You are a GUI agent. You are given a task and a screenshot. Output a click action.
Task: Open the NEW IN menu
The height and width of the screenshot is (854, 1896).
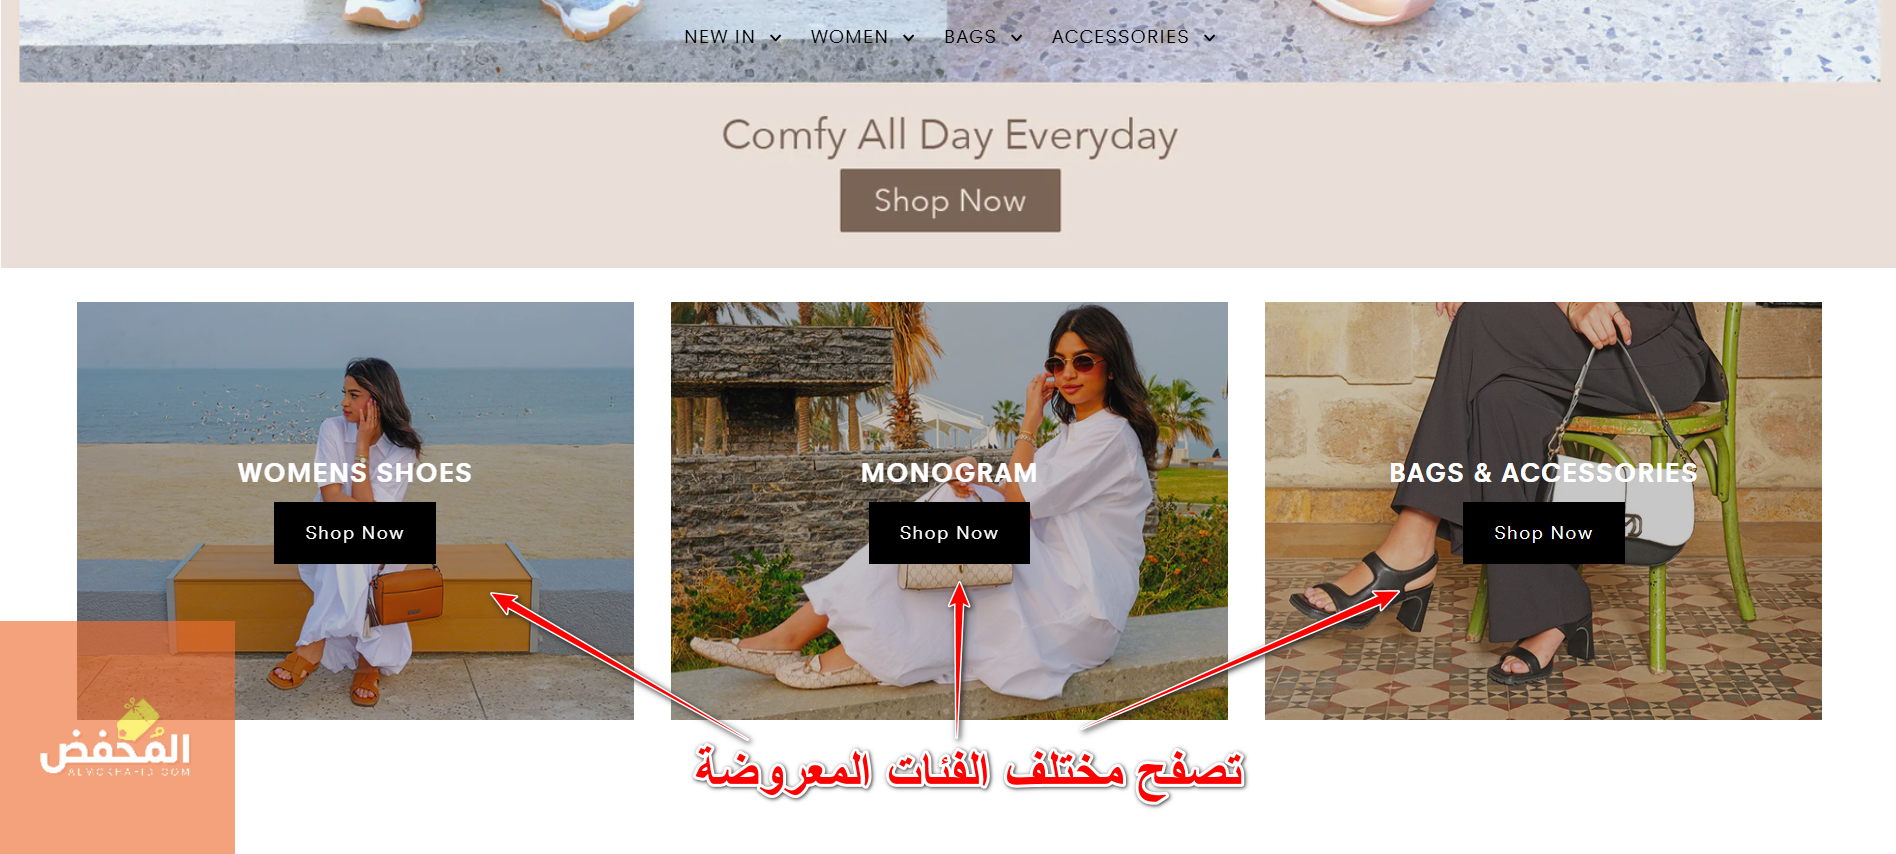point(720,37)
